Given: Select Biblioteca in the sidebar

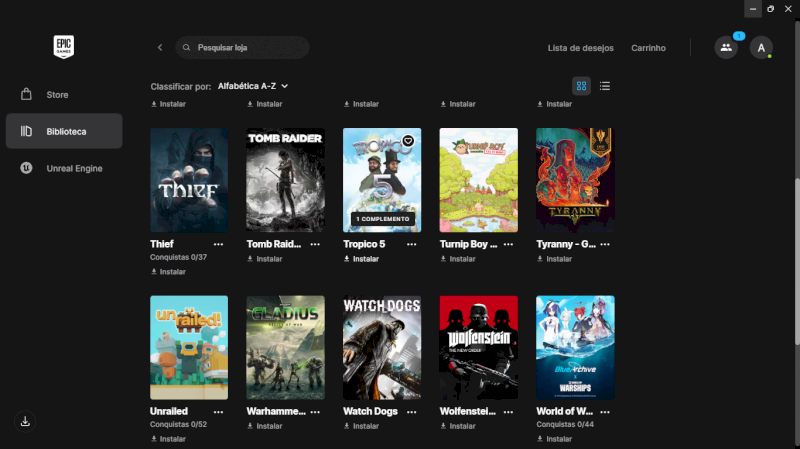Looking at the screenshot, I should coord(64,131).
